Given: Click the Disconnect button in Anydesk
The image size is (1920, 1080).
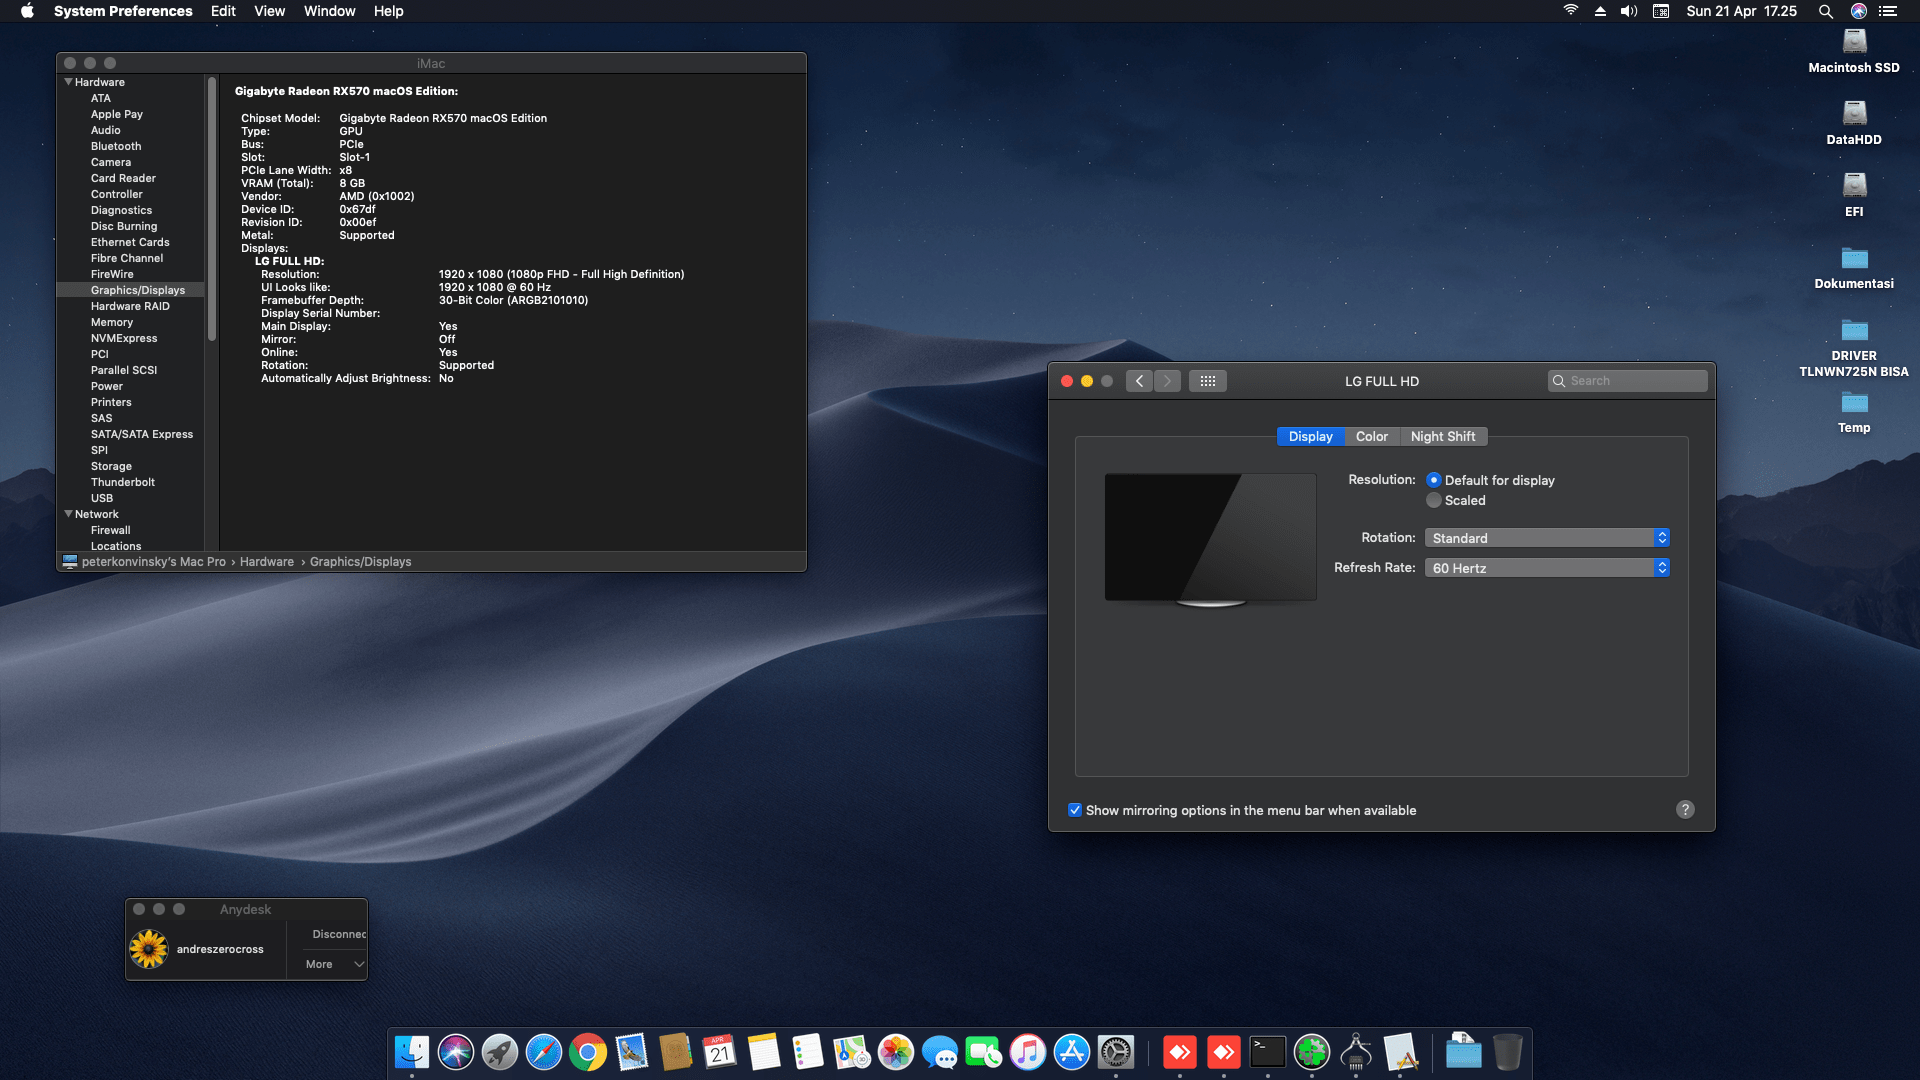Looking at the screenshot, I should point(338,934).
